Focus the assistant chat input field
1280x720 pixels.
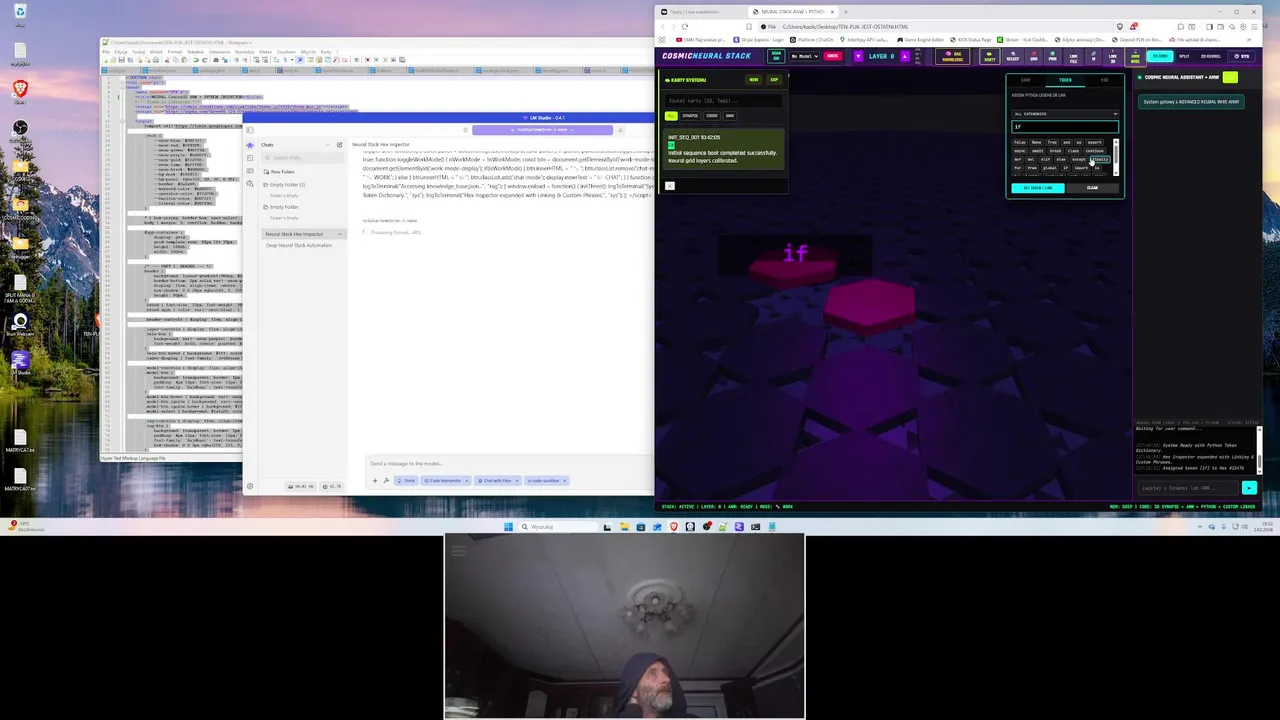click(x=1188, y=488)
